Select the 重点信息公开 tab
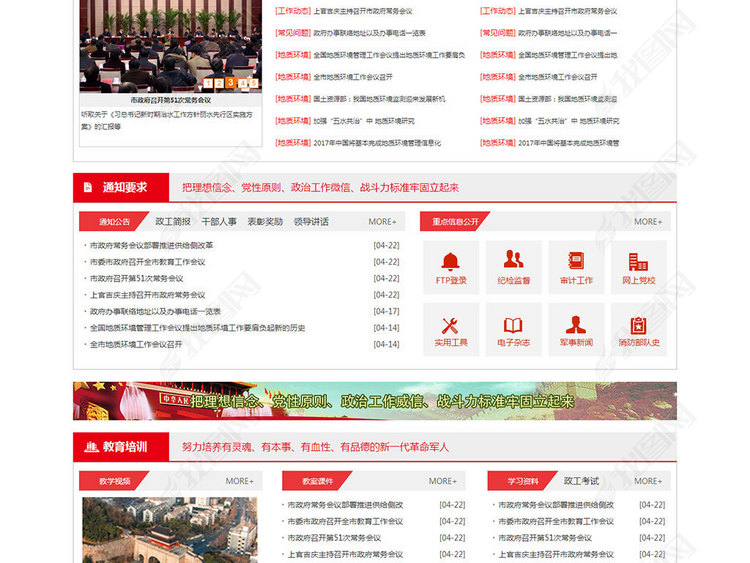 455,221
